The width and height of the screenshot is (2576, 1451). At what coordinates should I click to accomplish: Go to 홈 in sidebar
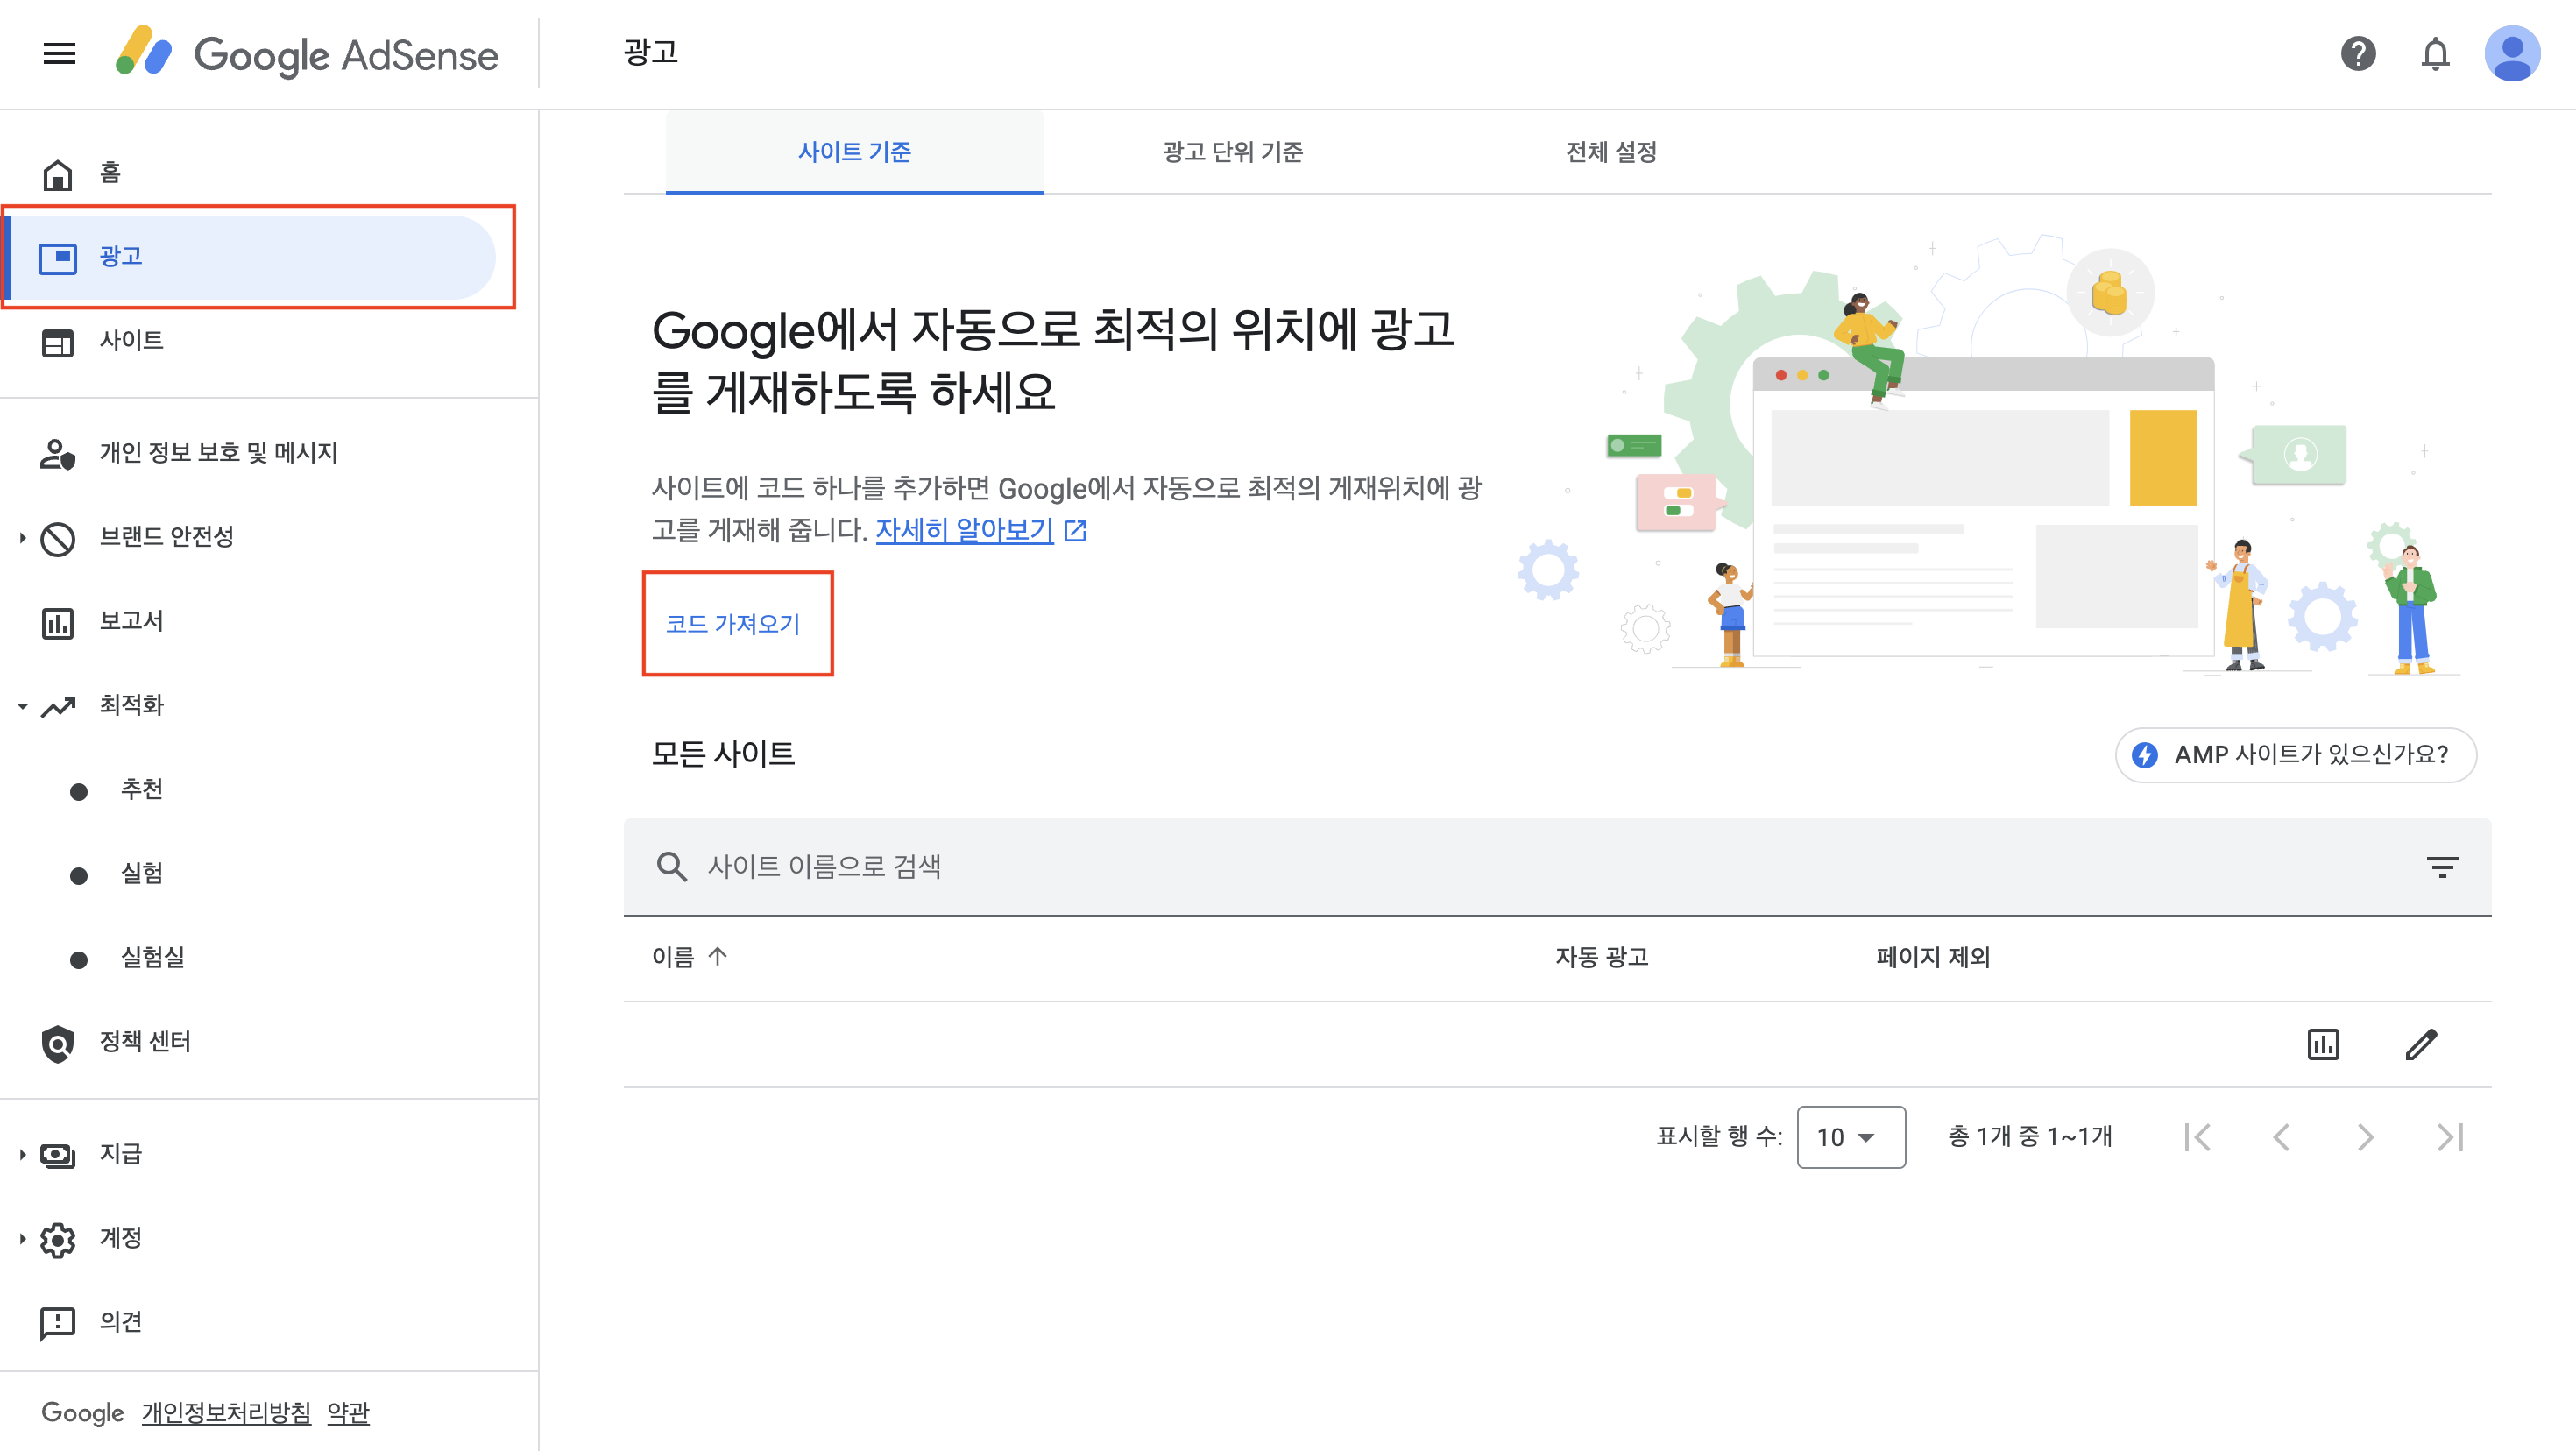(x=110, y=173)
